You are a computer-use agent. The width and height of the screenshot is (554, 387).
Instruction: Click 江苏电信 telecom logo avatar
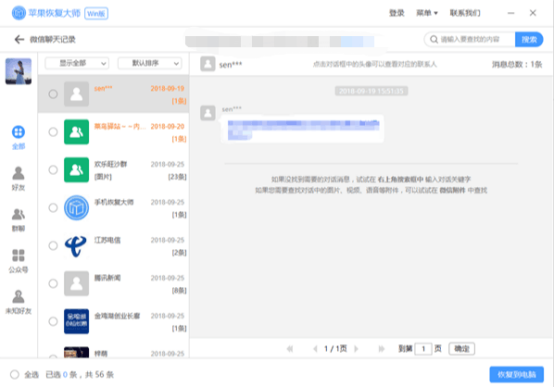tap(76, 246)
